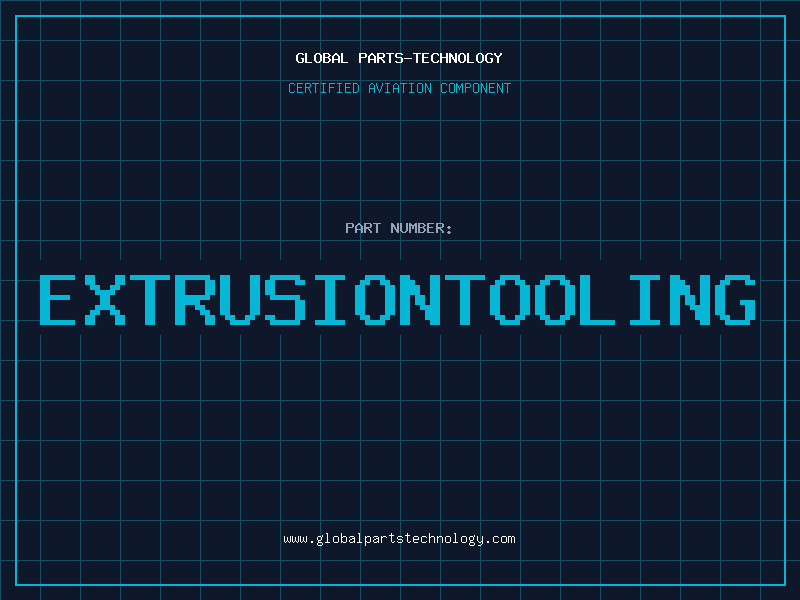Click the www.globalpartstechnology.com website link
The height and width of the screenshot is (600, 800).
tap(399, 539)
